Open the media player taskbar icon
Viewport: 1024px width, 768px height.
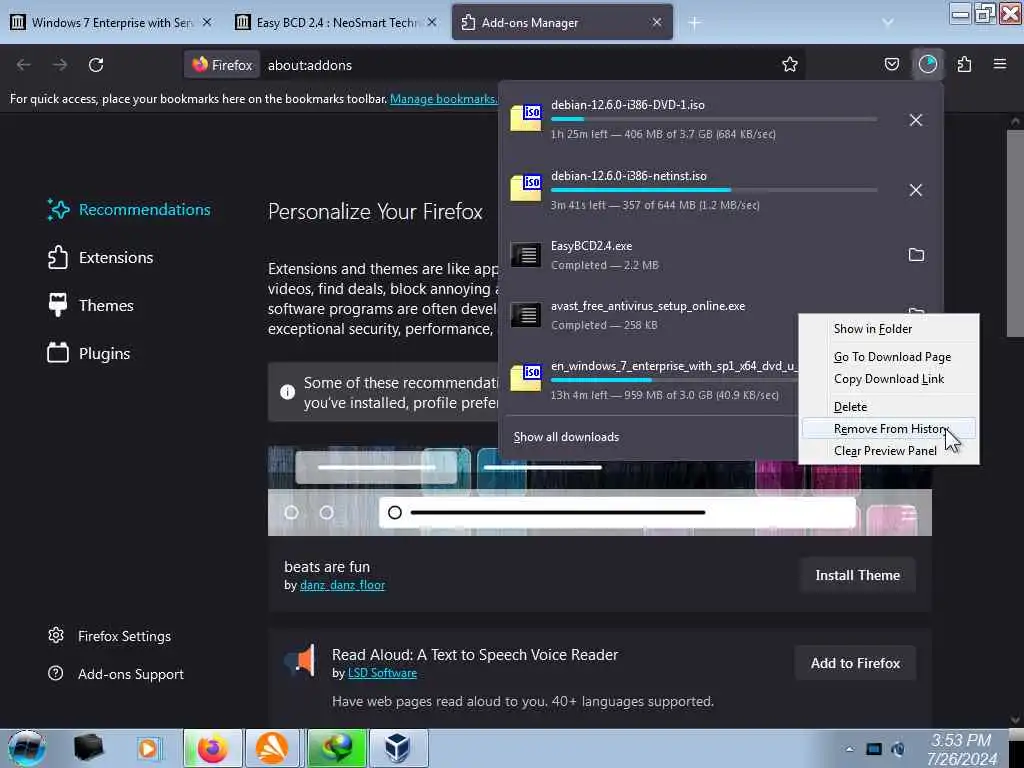(x=148, y=748)
